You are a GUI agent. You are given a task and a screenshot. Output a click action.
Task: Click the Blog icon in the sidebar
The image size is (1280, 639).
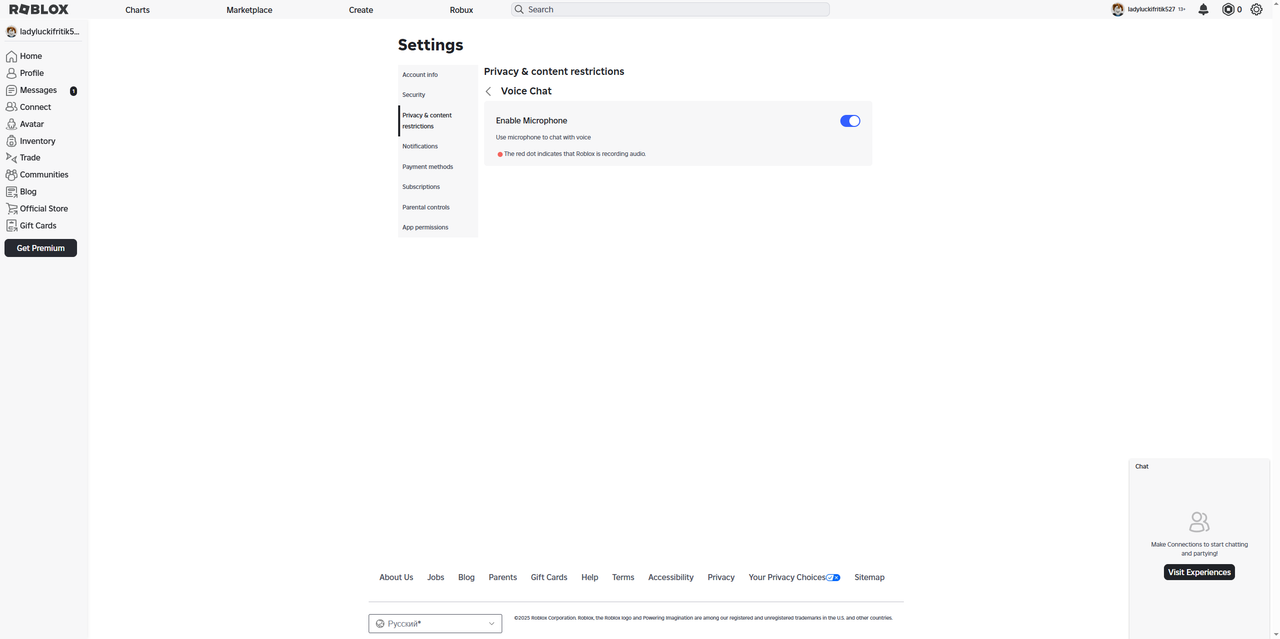tap(11, 191)
